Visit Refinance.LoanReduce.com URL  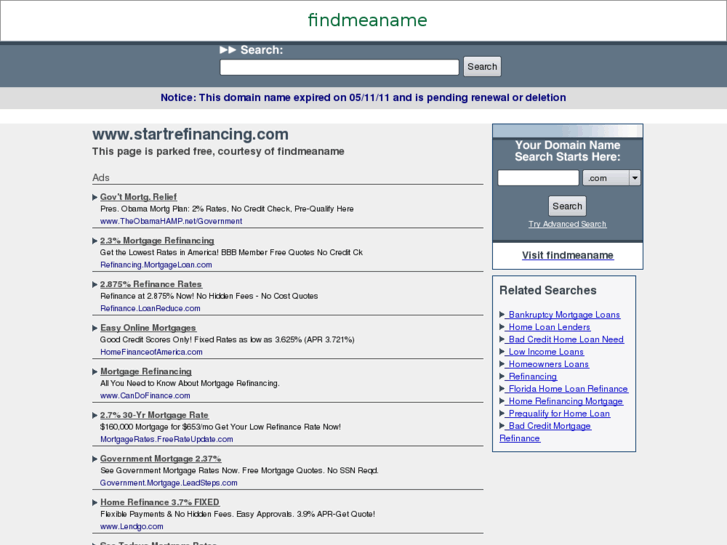[150, 308]
